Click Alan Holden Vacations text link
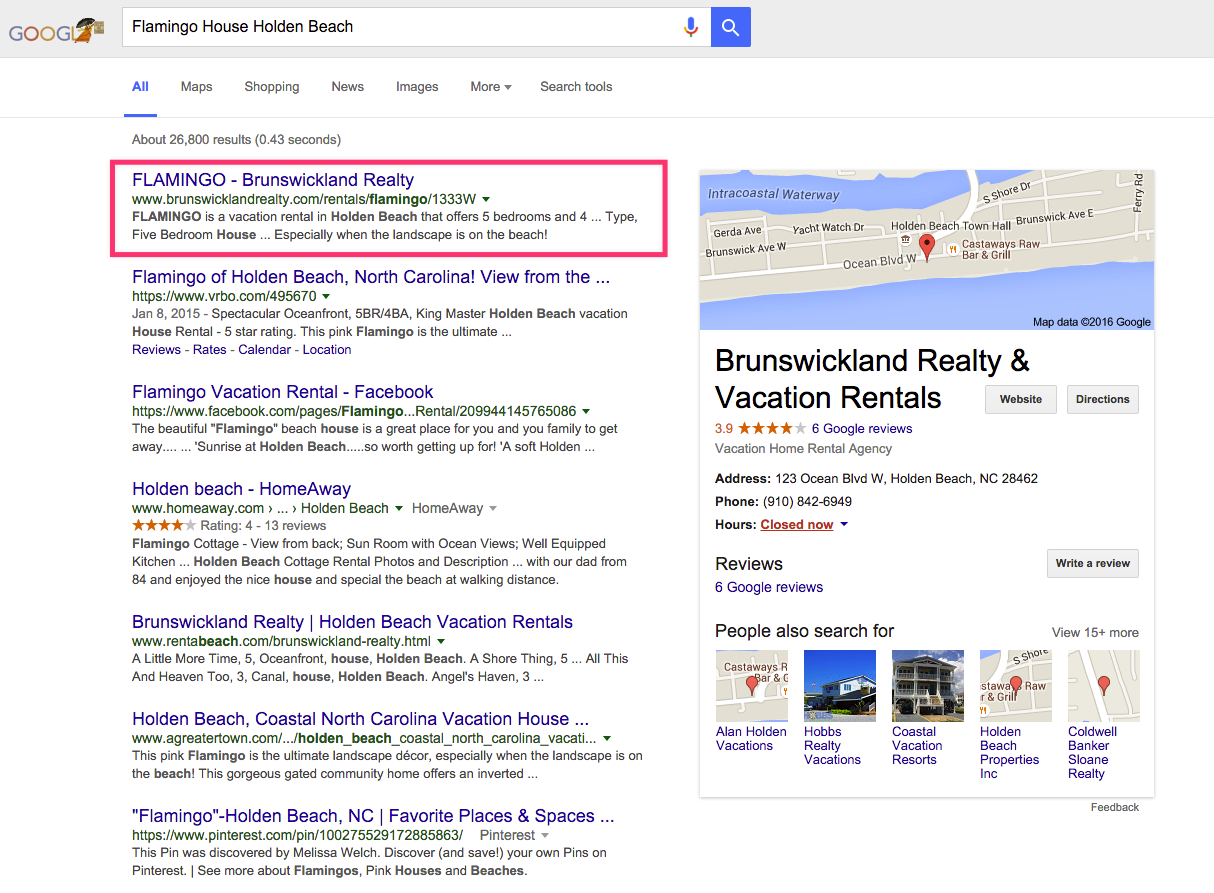Viewport: 1214px width, 893px height. pos(751,739)
